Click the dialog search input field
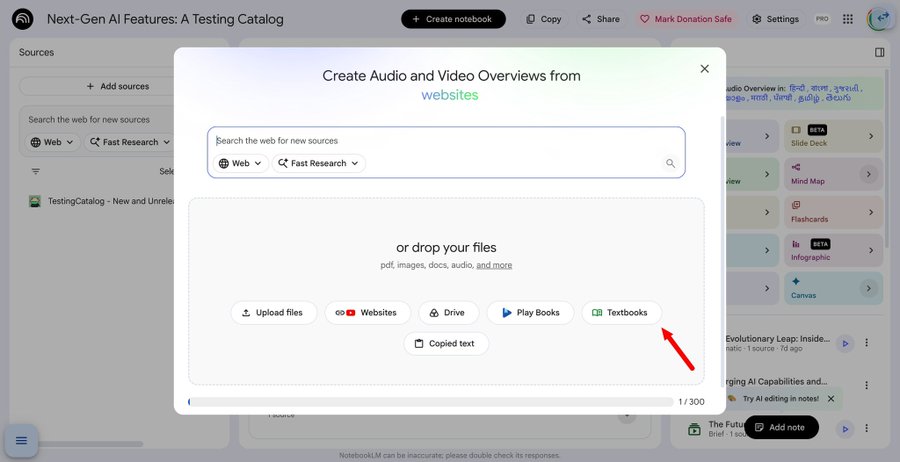900x462 pixels. 446,141
